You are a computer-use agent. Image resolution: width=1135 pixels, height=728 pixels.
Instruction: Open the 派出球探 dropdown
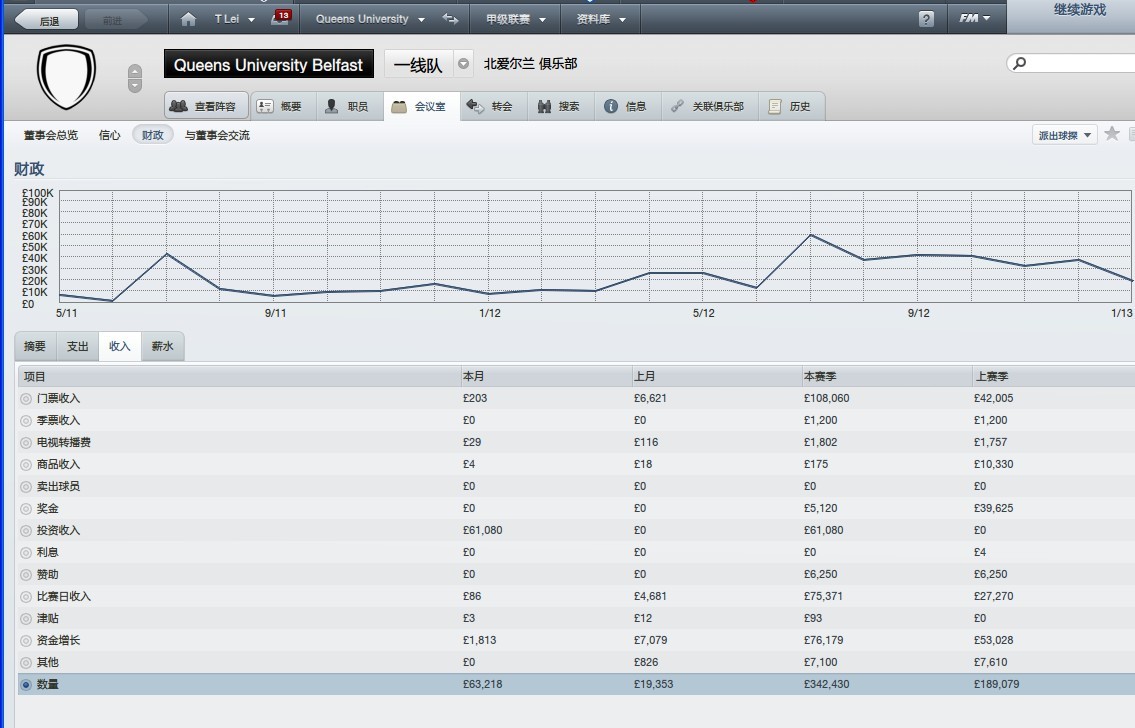point(1064,135)
